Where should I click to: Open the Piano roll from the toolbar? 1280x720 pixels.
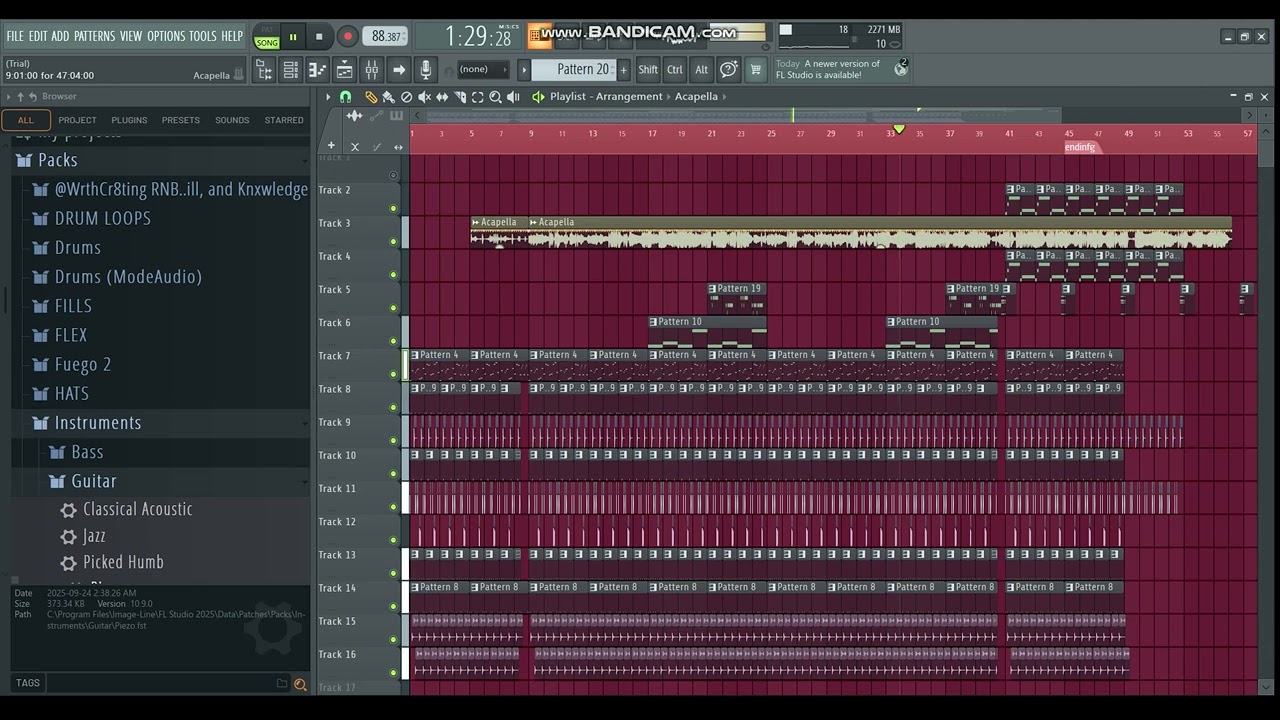point(318,70)
